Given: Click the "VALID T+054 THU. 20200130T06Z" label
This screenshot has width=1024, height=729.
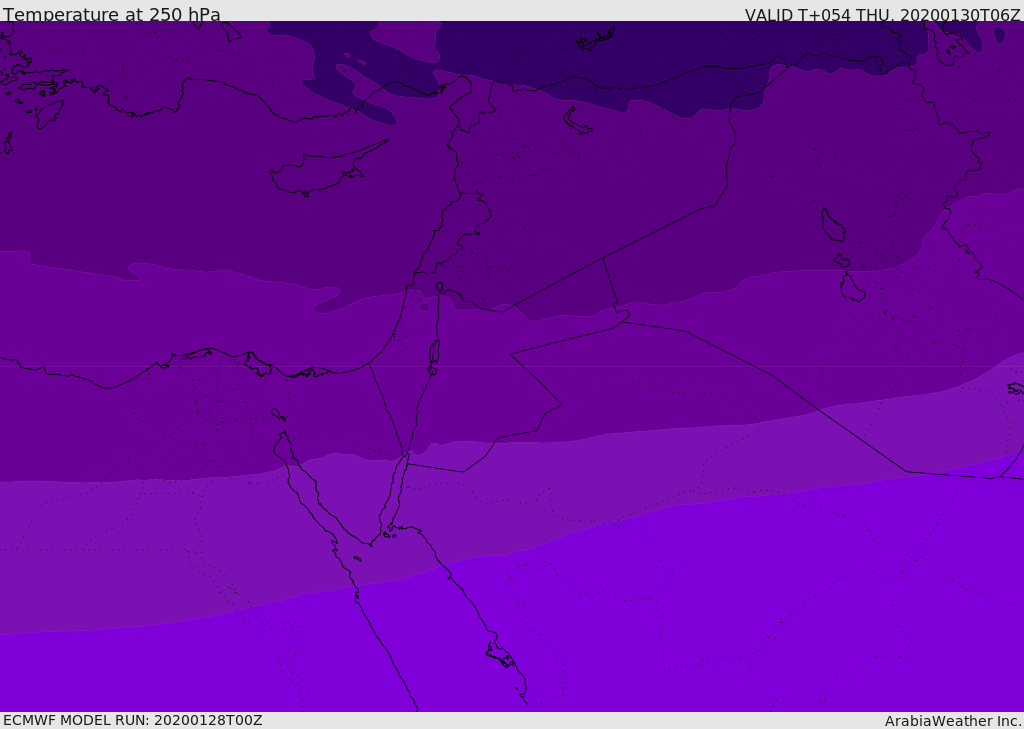Looking at the screenshot, I should pos(882,14).
